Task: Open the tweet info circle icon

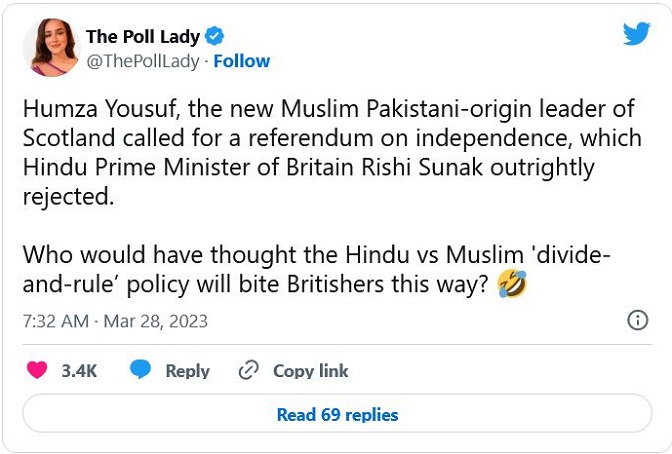Action: [x=636, y=320]
